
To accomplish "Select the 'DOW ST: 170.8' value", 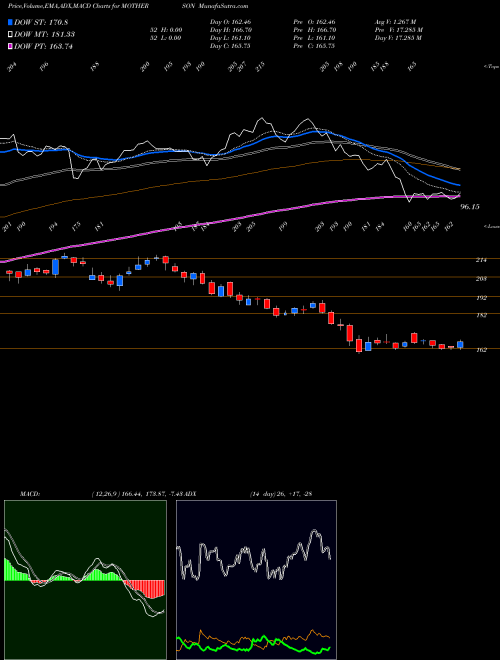I will 41,22.
